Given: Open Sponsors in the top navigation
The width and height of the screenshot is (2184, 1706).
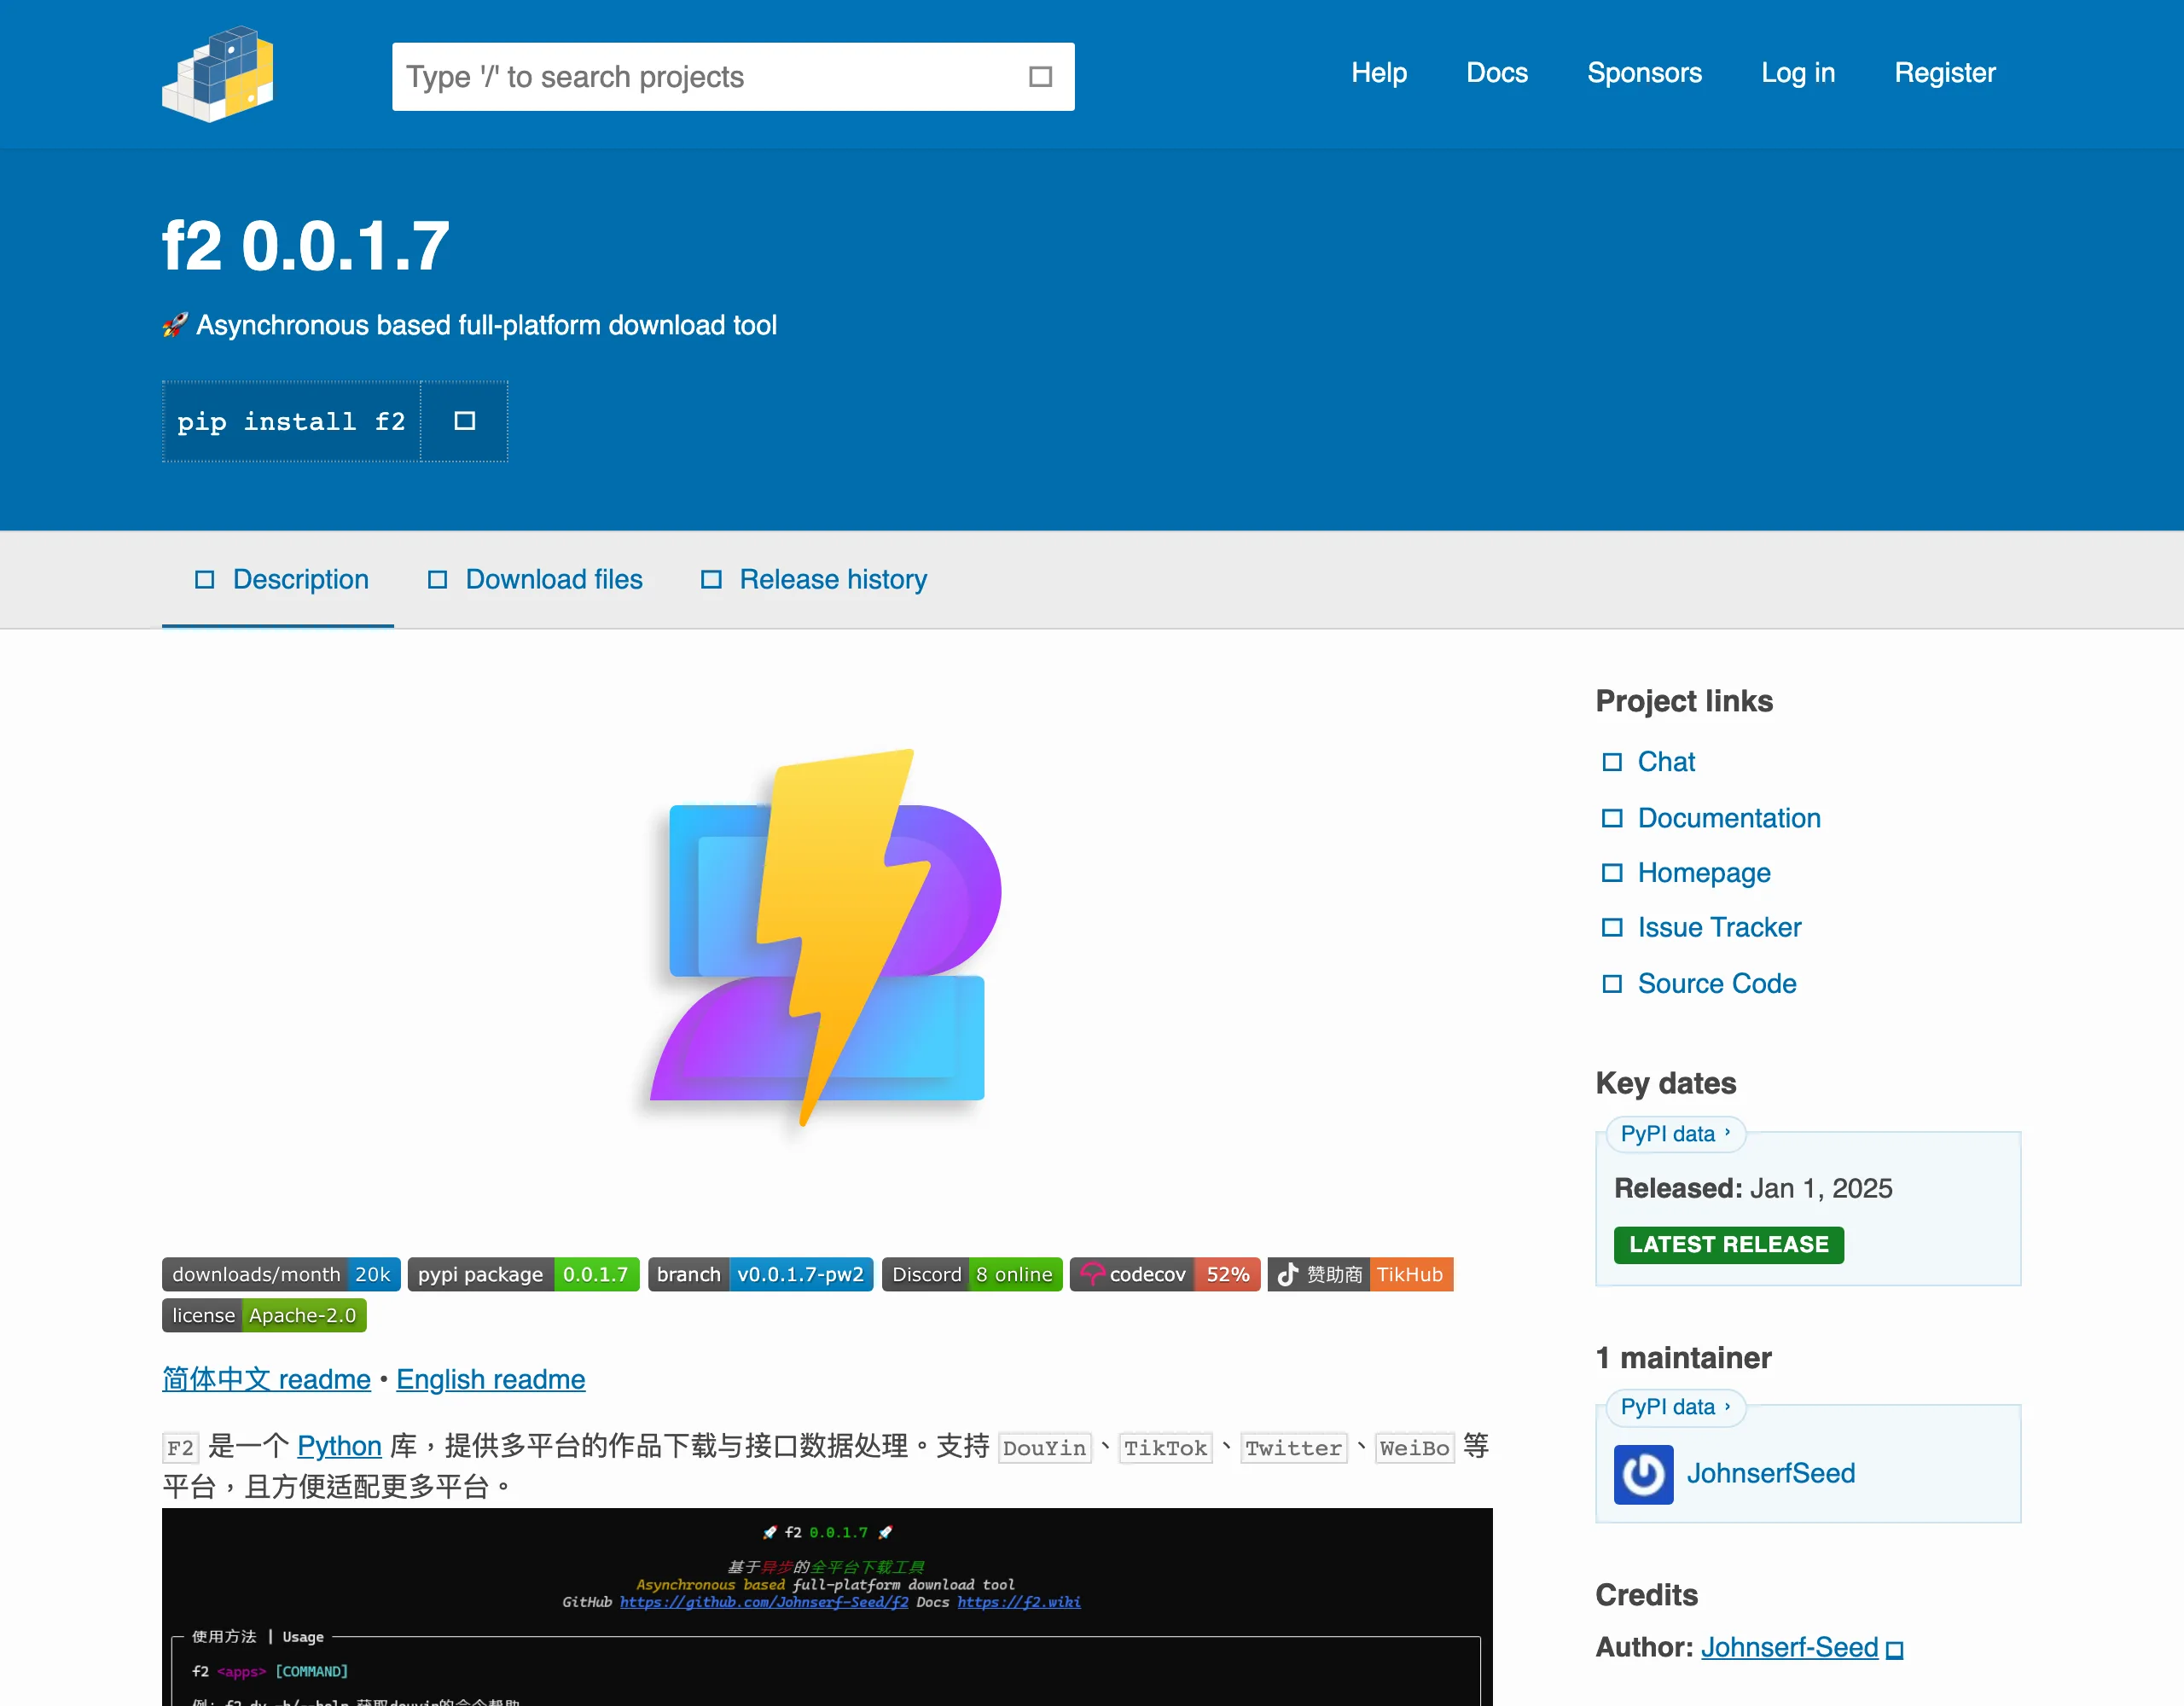Looking at the screenshot, I should click(1644, 73).
